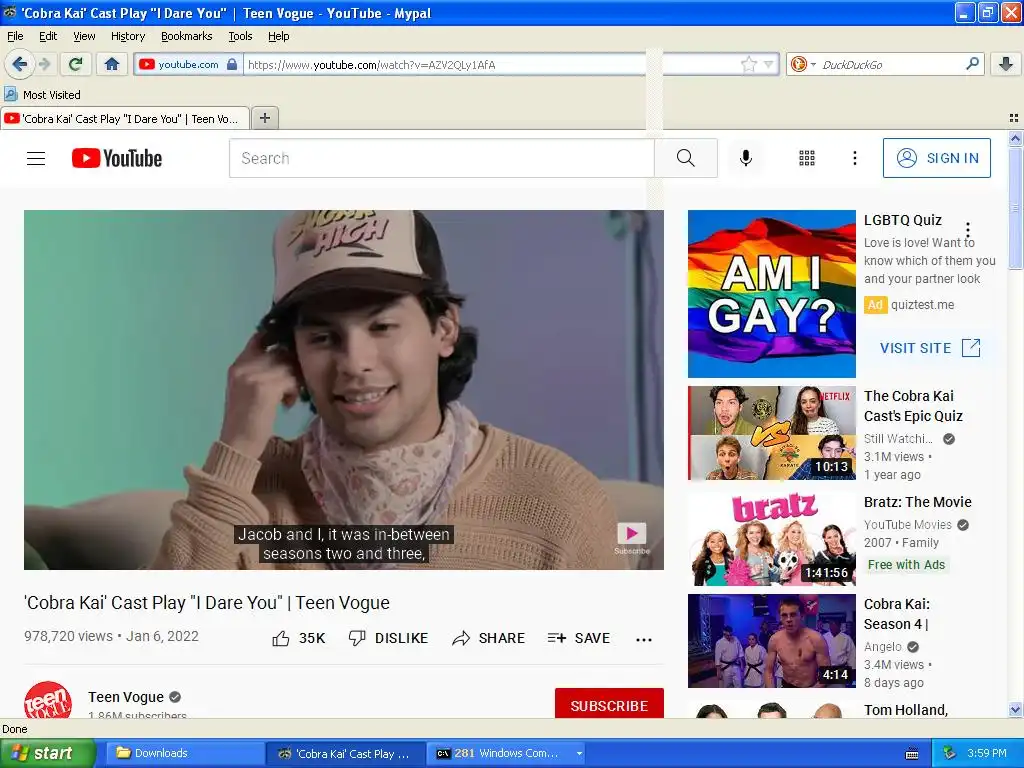Select the 'Cobra Kai' Cast Play browser tab
The height and width of the screenshot is (768, 1024).
point(125,119)
